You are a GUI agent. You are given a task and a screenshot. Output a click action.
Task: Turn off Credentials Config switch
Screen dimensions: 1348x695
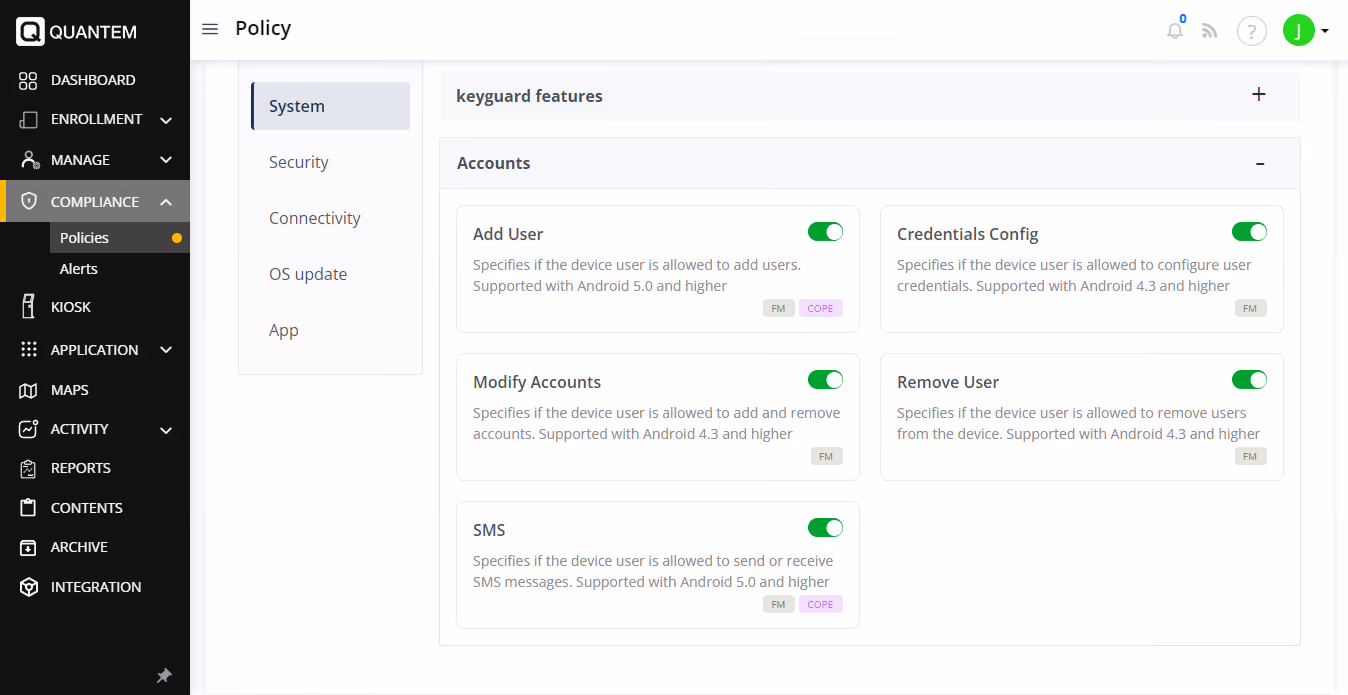[1249, 232]
